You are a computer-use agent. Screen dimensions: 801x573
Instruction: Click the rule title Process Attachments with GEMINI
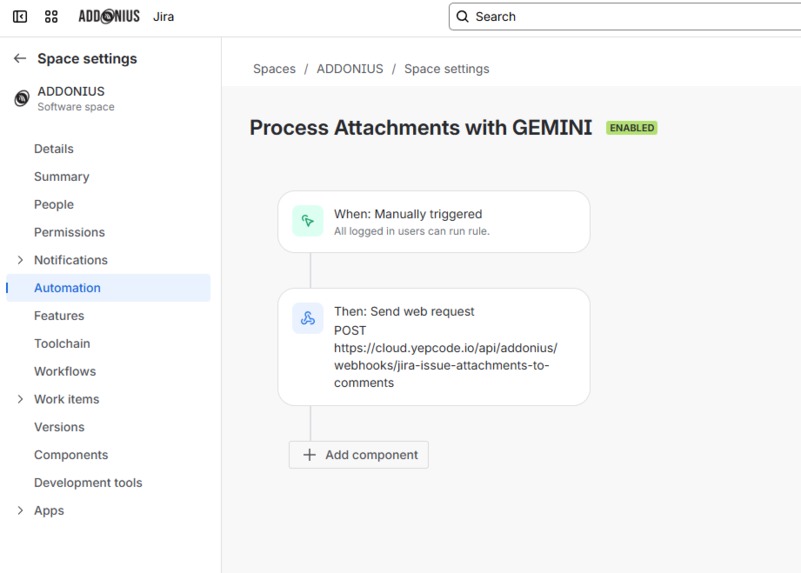point(420,128)
